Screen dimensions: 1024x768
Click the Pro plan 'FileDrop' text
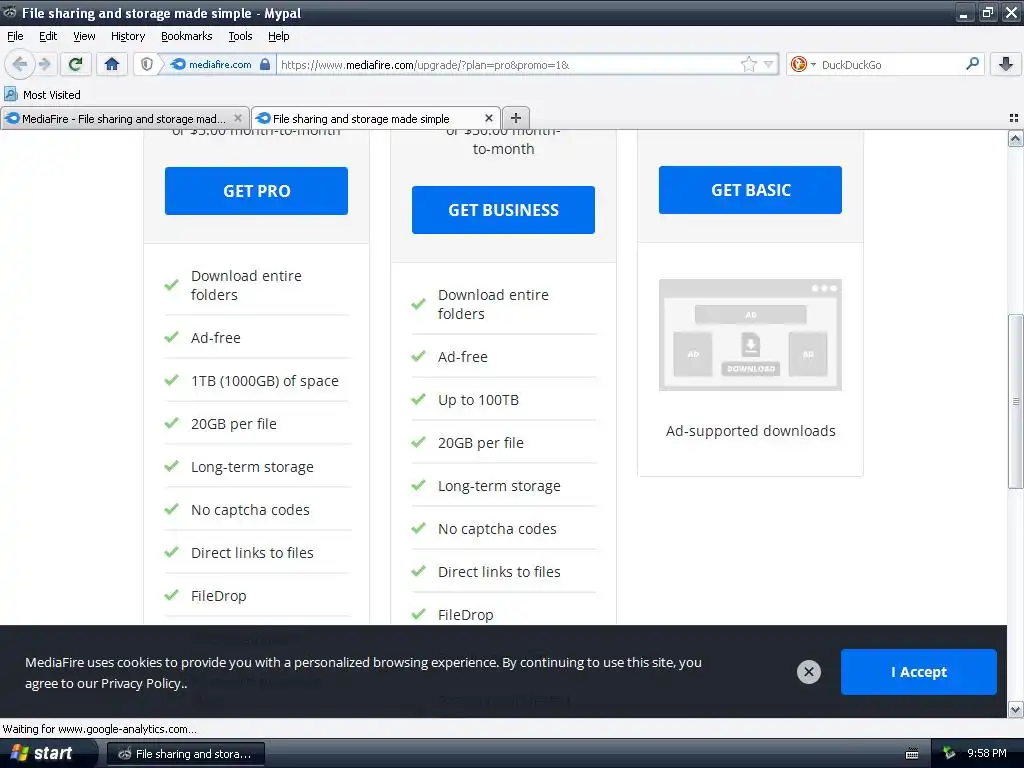point(218,596)
